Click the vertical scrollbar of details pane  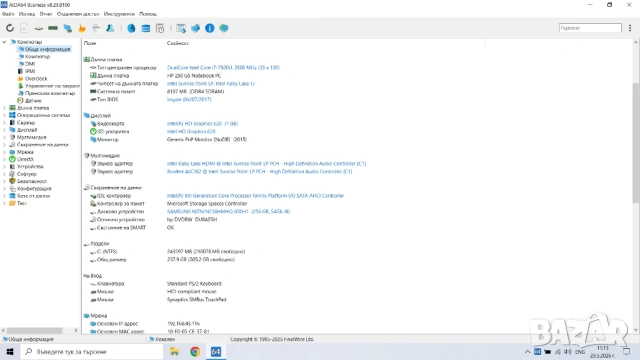(x=636, y=143)
